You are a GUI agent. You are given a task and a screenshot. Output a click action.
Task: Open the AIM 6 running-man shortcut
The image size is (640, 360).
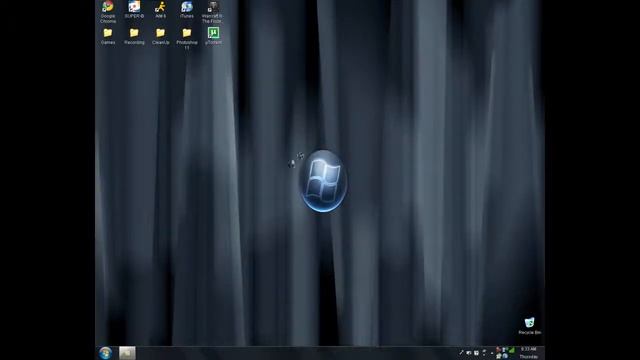pyautogui.click(x=160, y=9)
